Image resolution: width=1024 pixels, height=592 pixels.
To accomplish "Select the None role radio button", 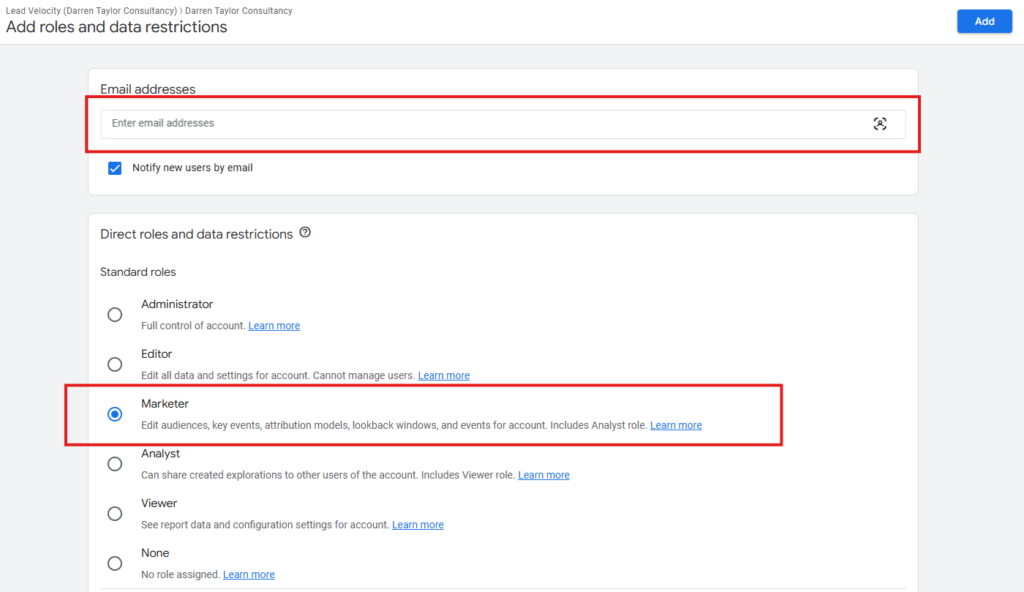I will pyautogui.click(x=115, y=563).
